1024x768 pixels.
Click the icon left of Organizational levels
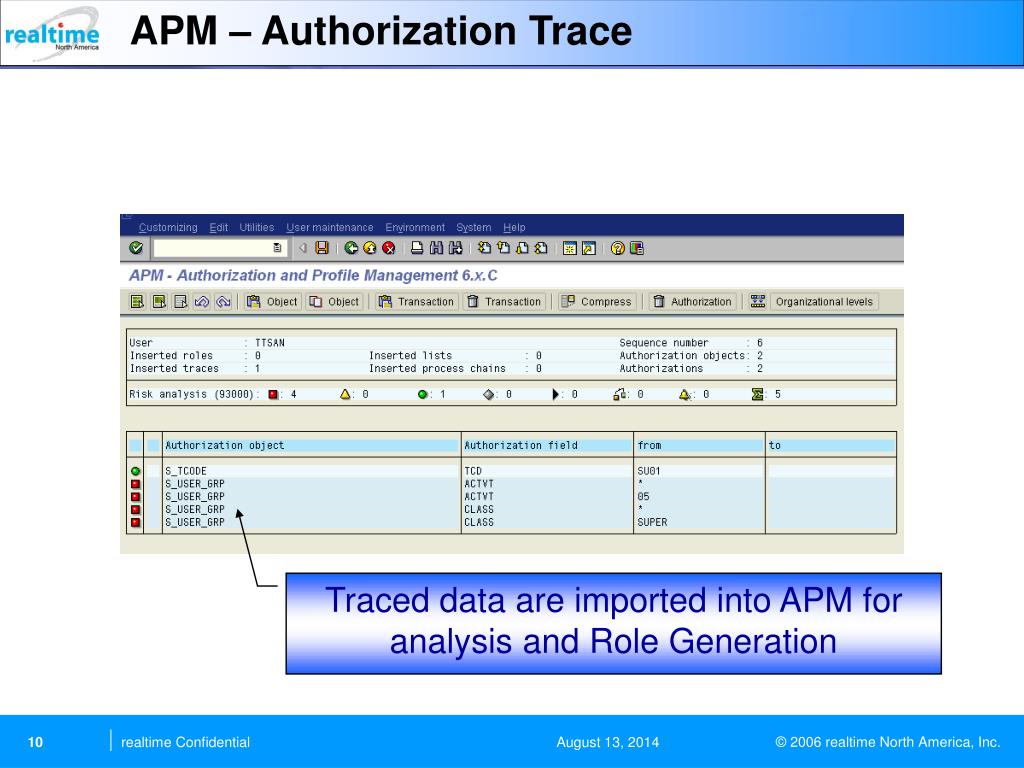coord(758,301)
